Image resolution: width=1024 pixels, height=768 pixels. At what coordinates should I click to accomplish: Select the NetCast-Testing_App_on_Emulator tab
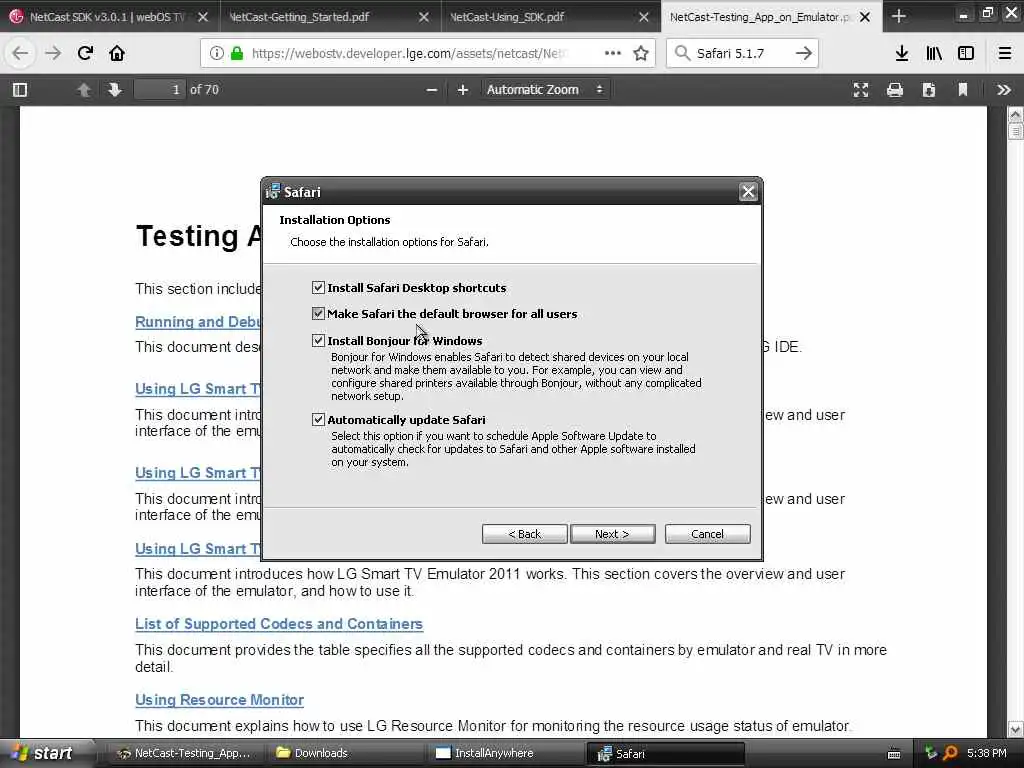click(760, 16)
